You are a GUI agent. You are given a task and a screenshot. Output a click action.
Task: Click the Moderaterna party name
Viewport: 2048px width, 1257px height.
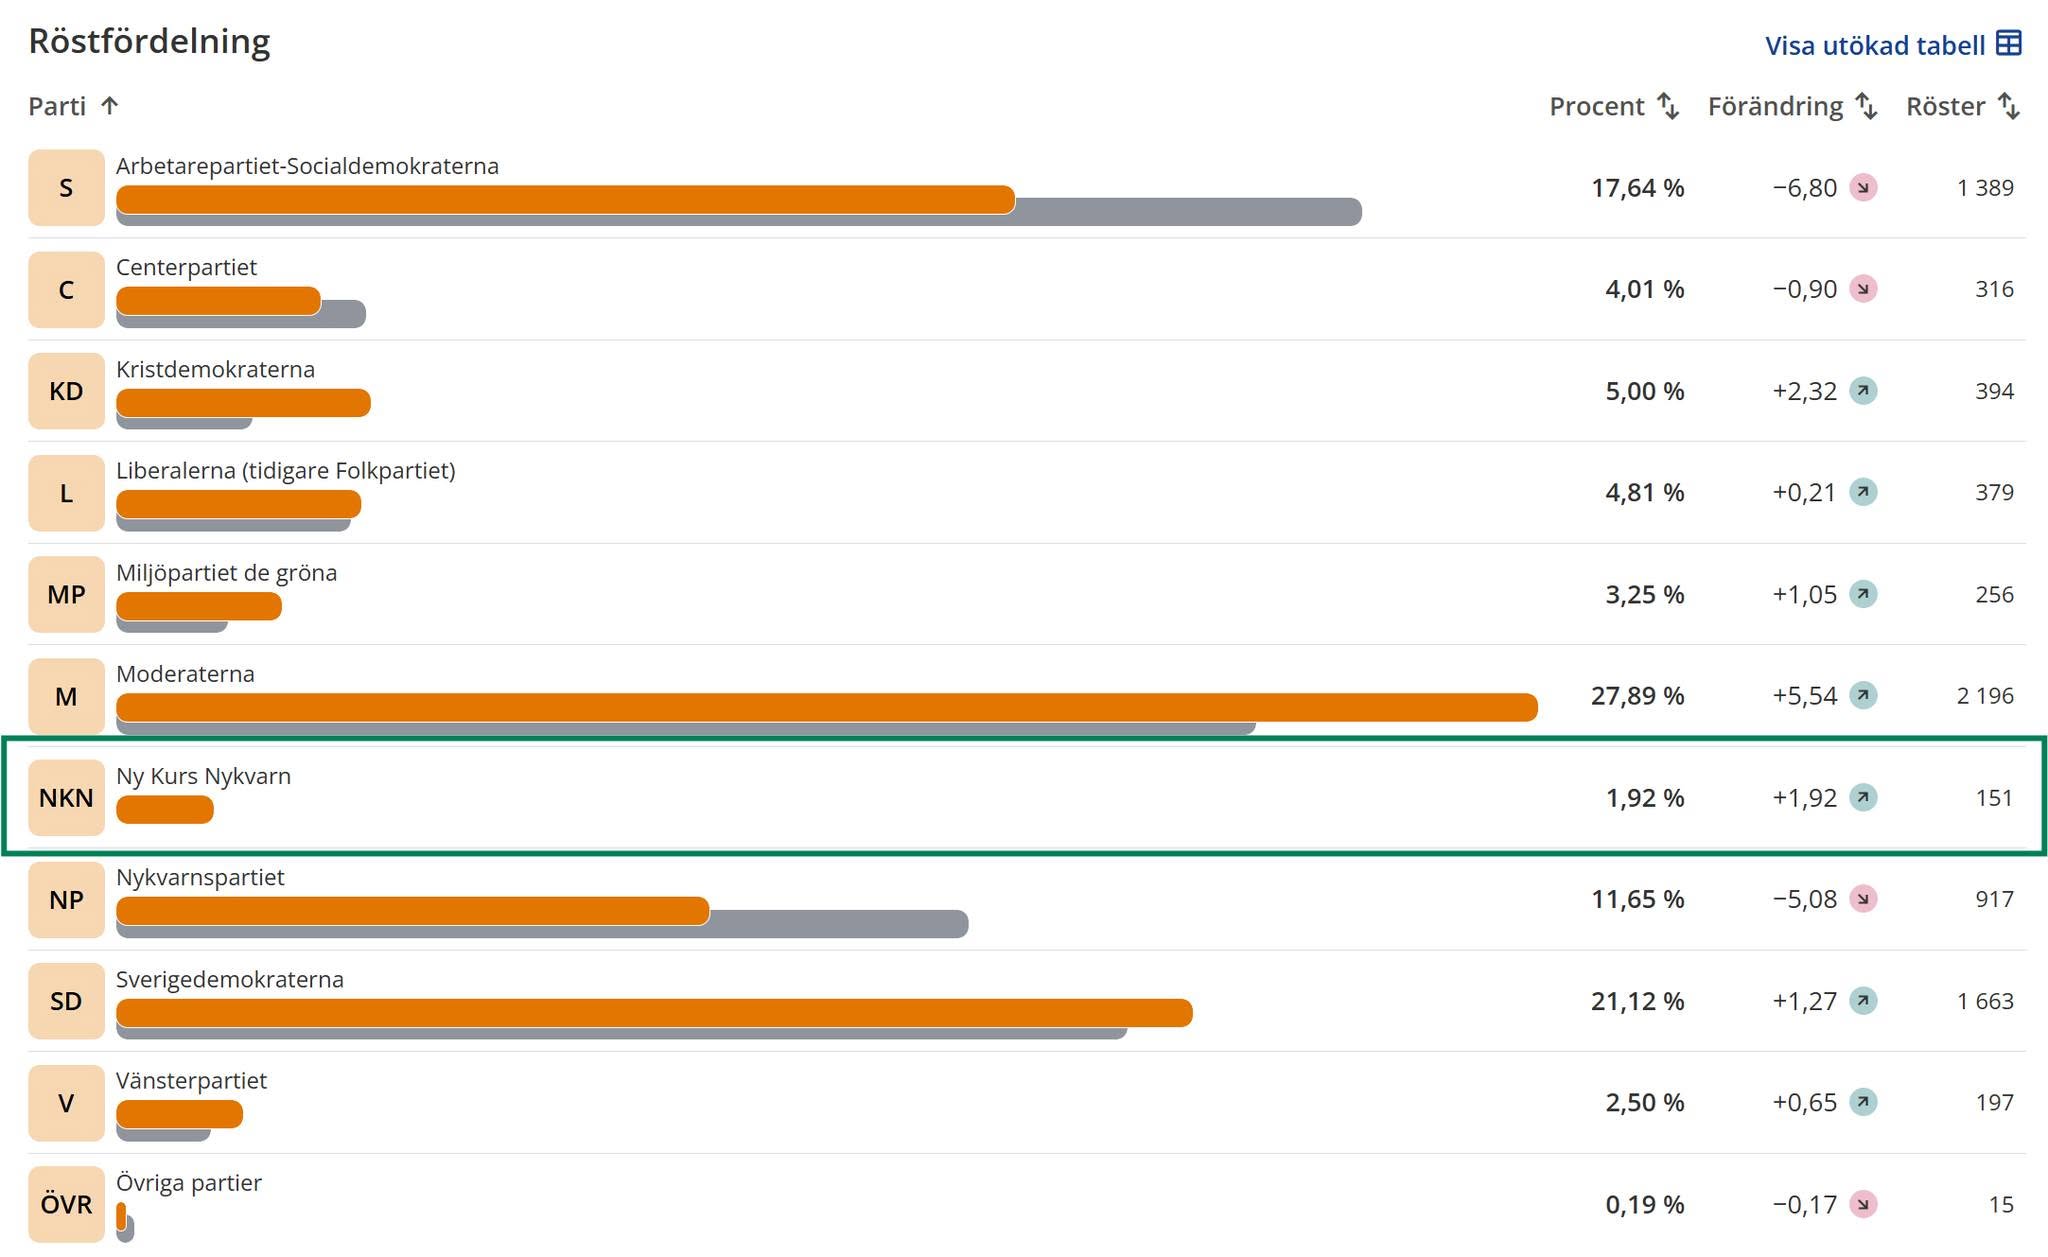185,674
